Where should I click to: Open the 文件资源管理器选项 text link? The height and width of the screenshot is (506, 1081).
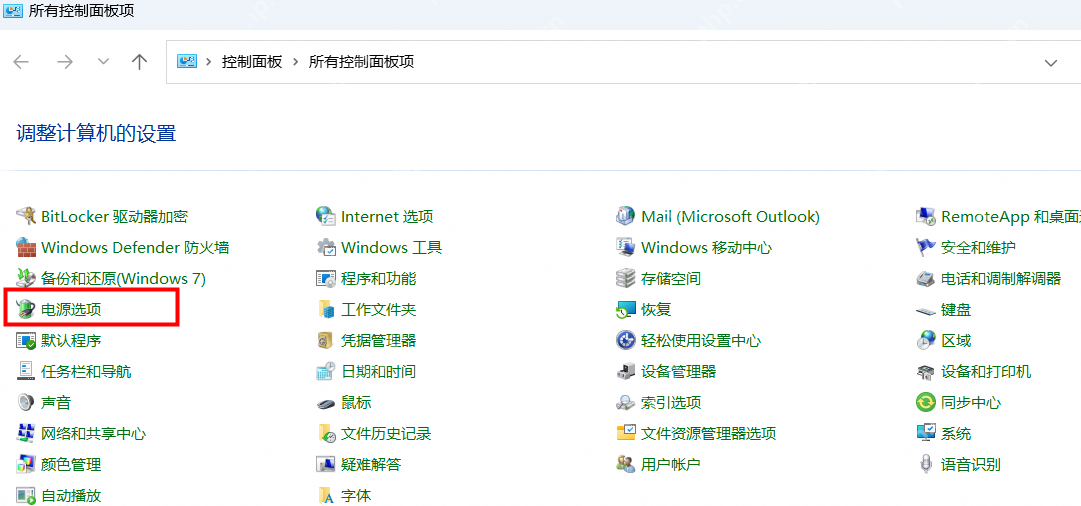point(708,434)
